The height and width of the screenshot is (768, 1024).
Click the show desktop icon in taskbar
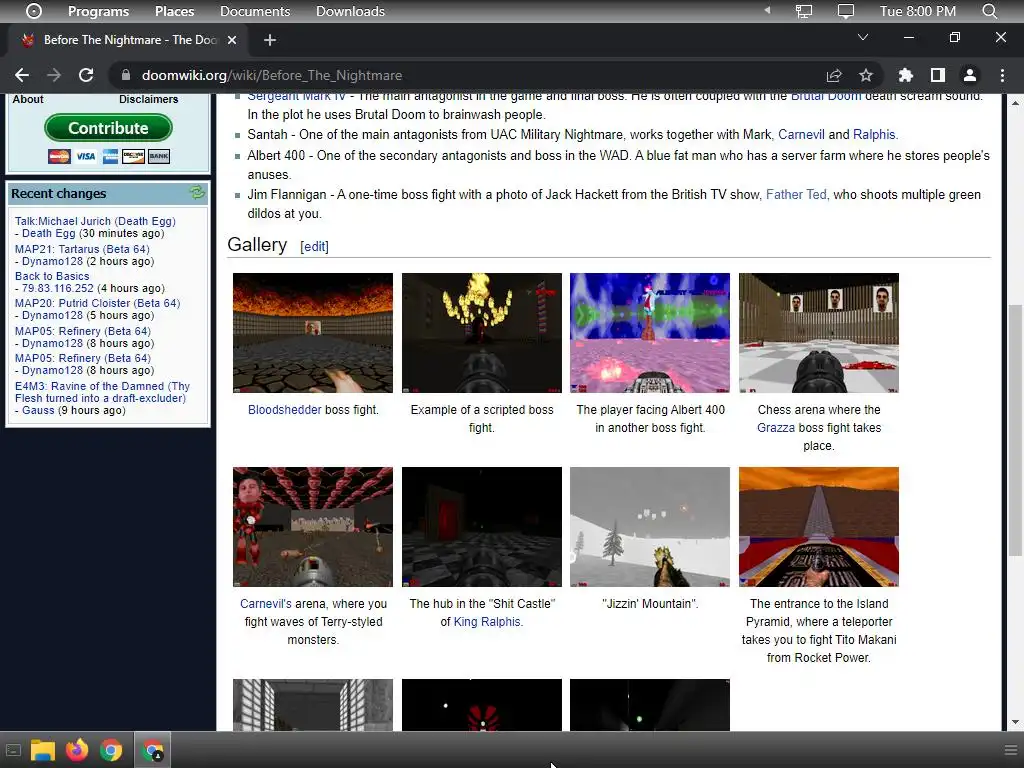(13, 750)
